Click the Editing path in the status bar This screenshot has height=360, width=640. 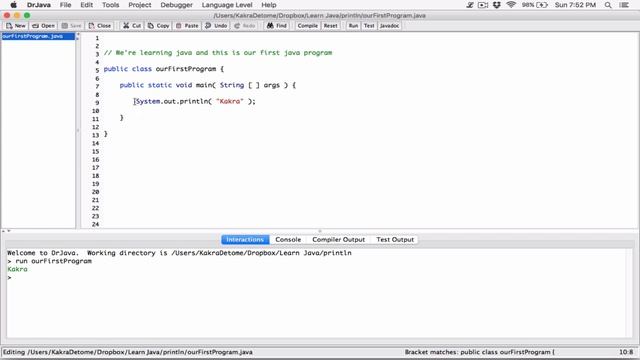click(x=128, y=352)
